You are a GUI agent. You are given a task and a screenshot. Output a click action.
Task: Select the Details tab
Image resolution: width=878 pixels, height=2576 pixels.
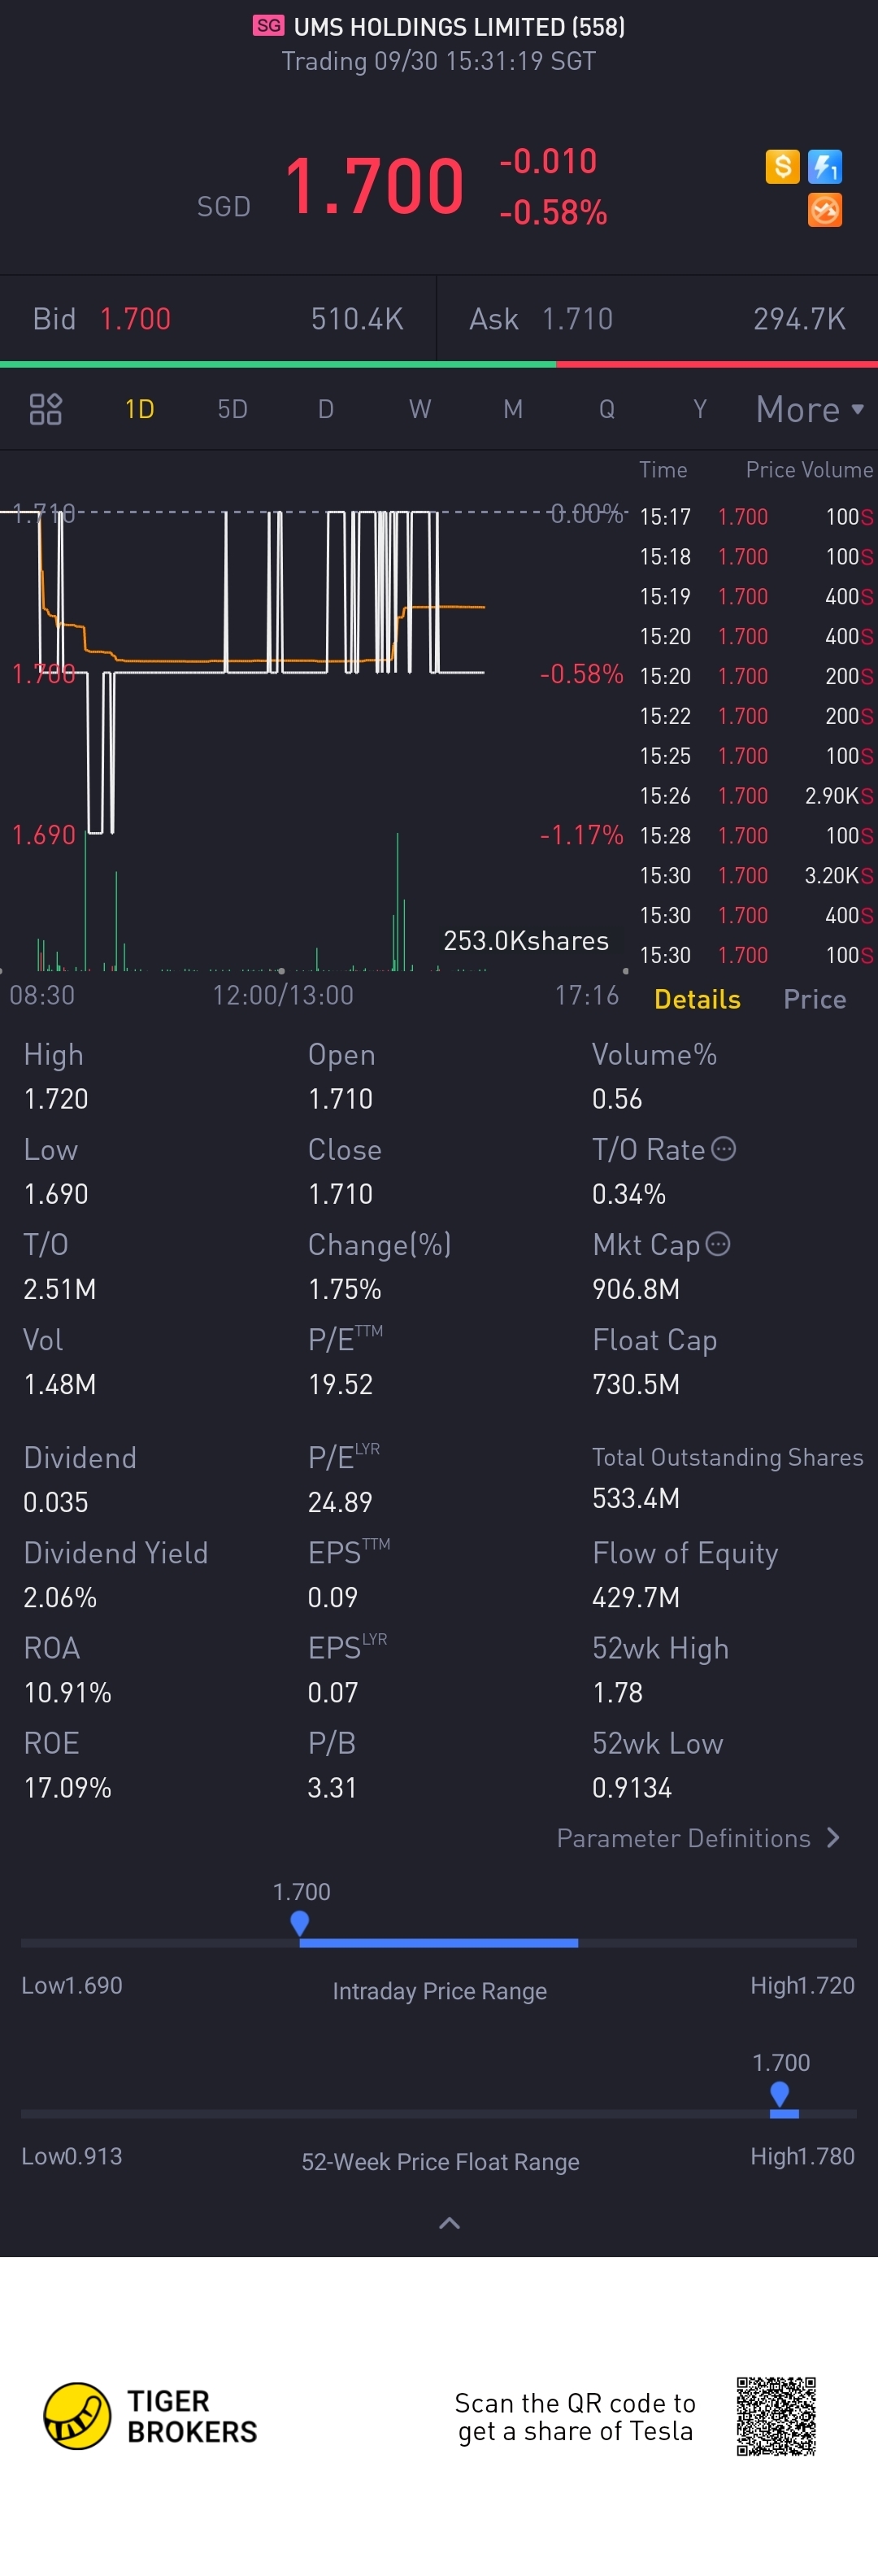697,999
